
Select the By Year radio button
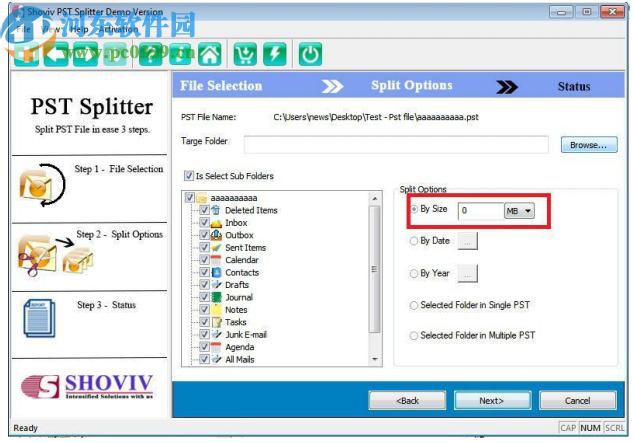pos(414,274)
